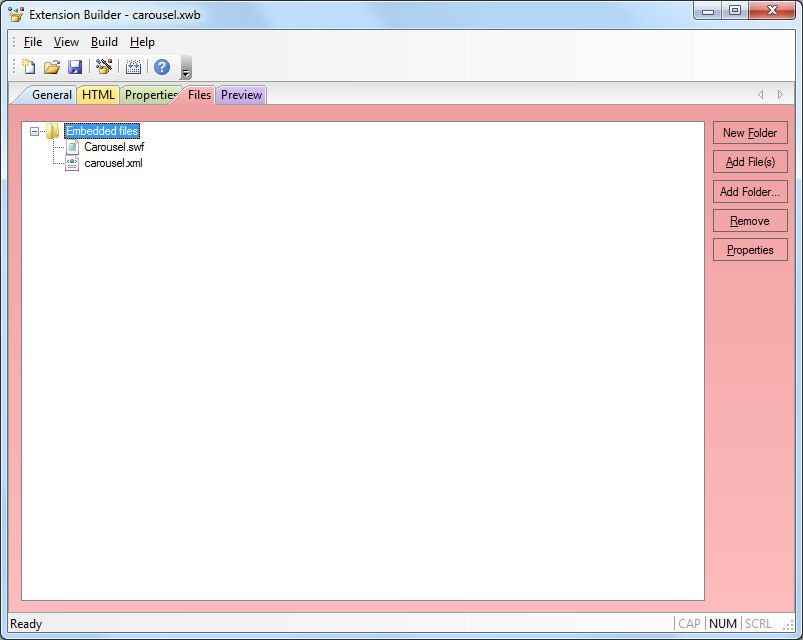Image resolution: width=803 pixels, height=640 pixels.
Task: Switch to the Properties tab
Action: pos(150,95)
